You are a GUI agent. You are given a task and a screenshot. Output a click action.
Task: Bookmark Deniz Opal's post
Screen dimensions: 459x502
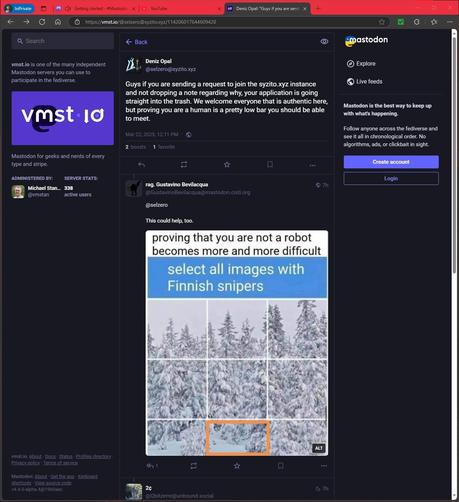(x=270, y=165)
